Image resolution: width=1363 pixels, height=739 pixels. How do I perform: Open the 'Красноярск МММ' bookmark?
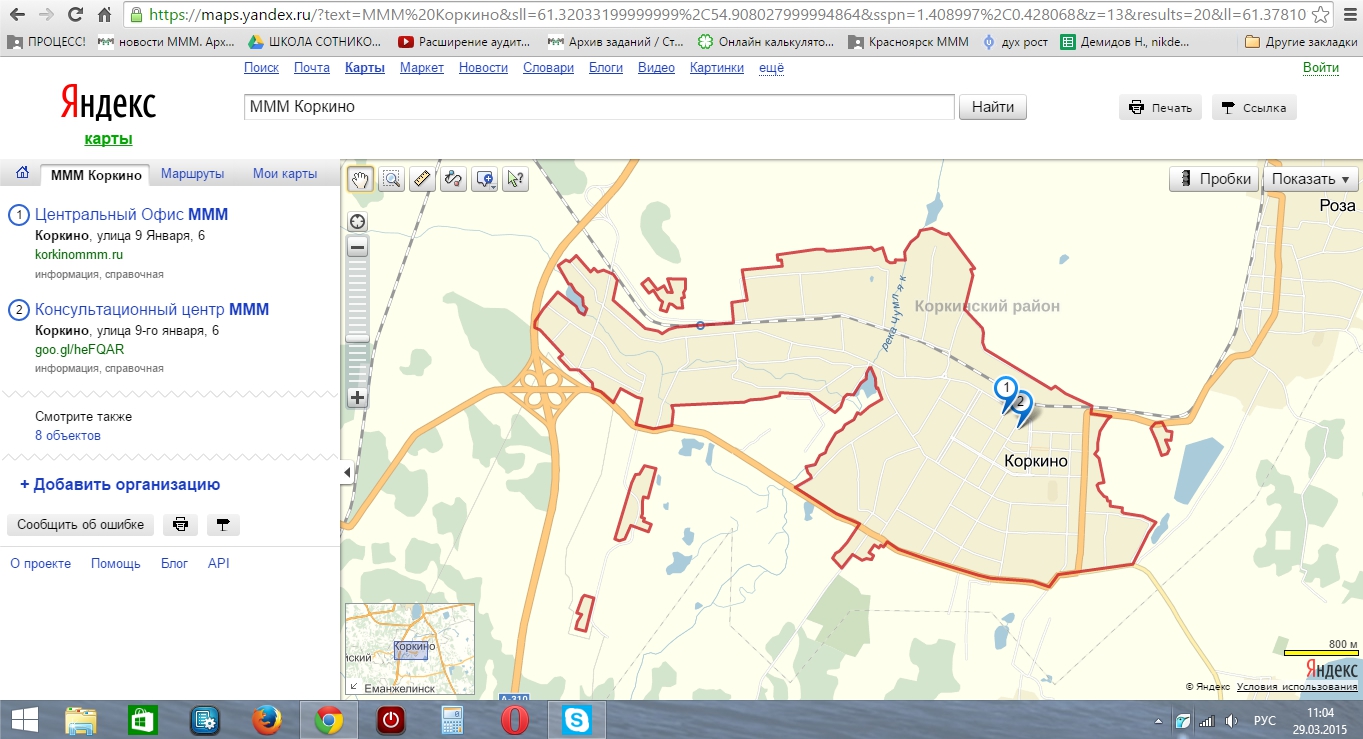908,42
